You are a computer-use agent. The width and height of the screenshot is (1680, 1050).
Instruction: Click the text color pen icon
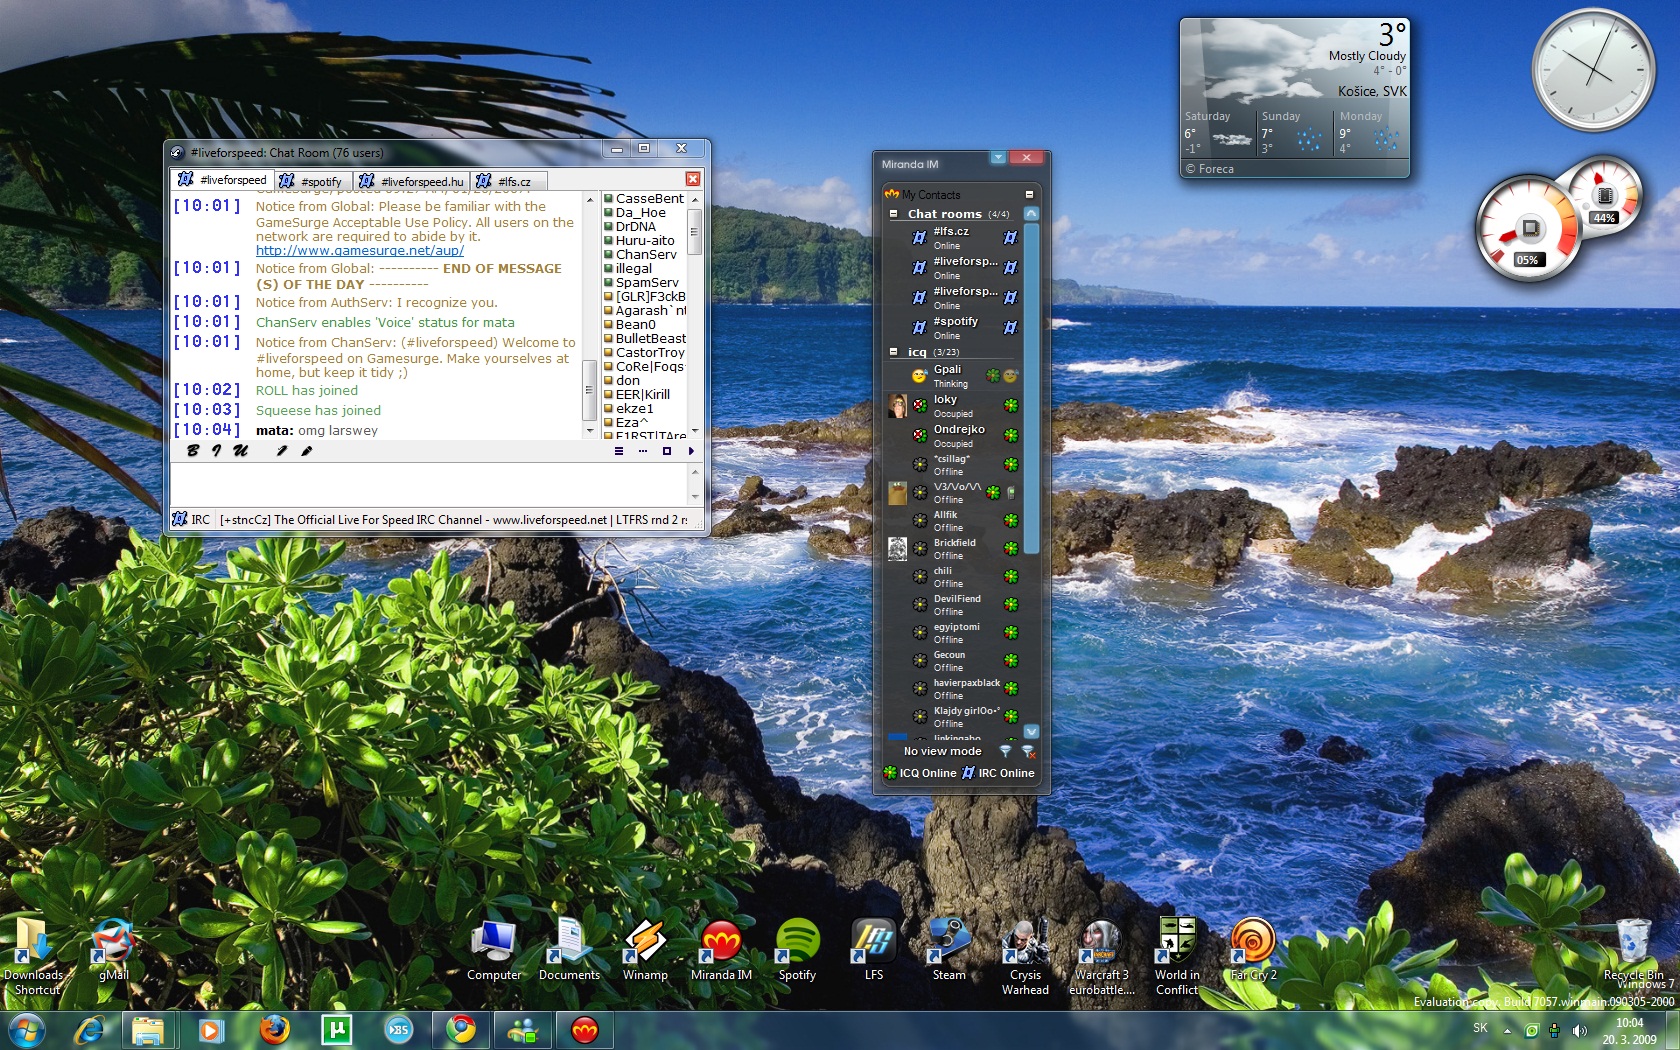point(282,451)
